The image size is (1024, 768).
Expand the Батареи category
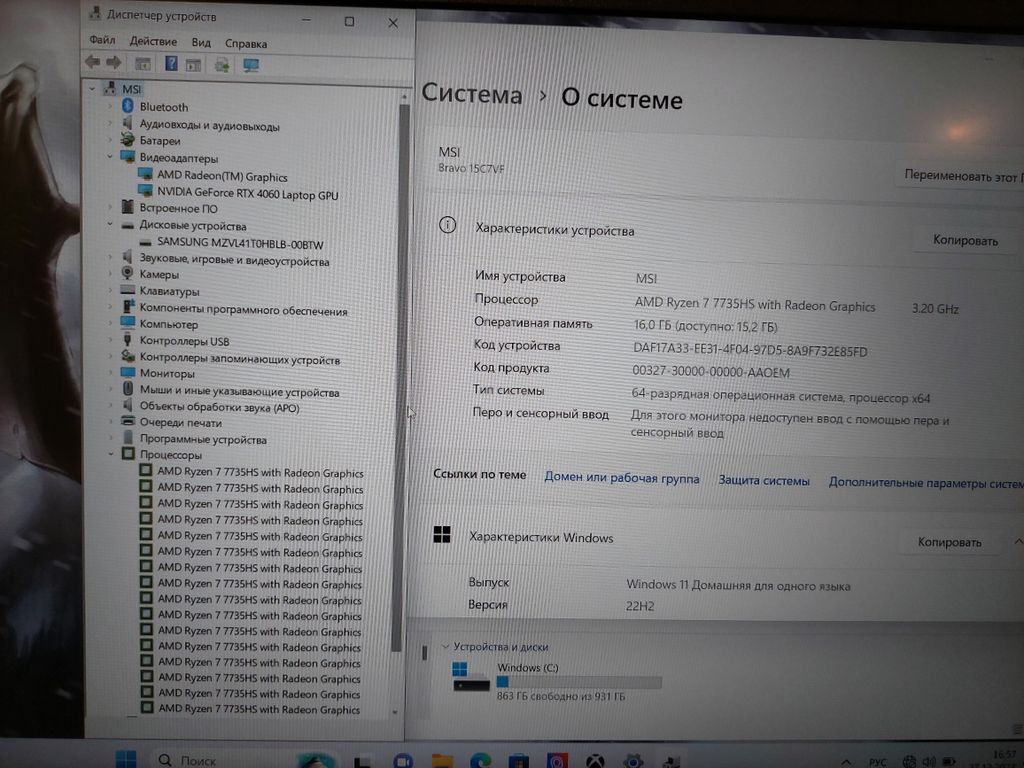tap(110, 142)
